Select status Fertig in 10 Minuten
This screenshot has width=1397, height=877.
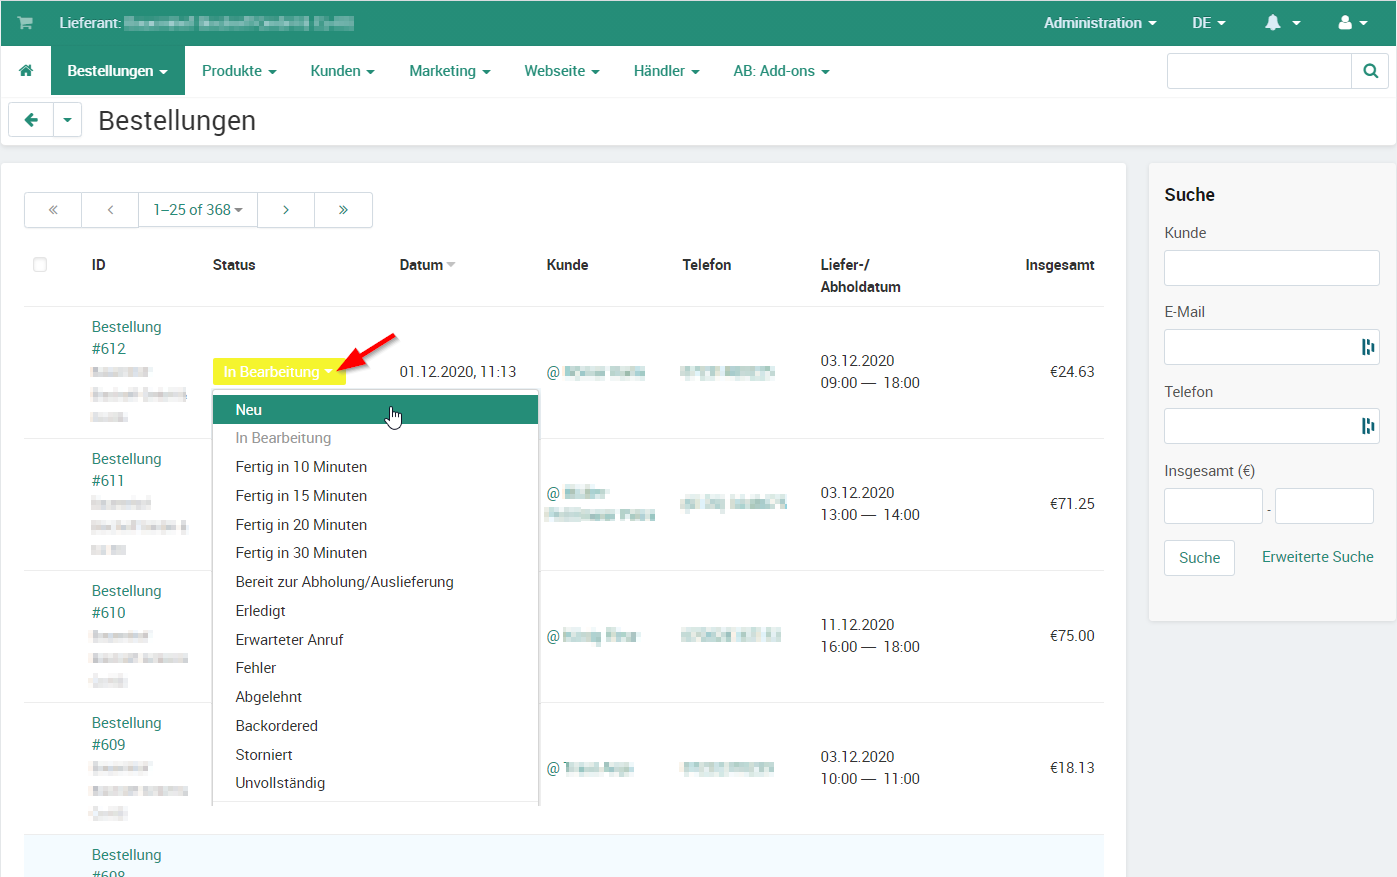pyautogui.click(x=376, y=467)
